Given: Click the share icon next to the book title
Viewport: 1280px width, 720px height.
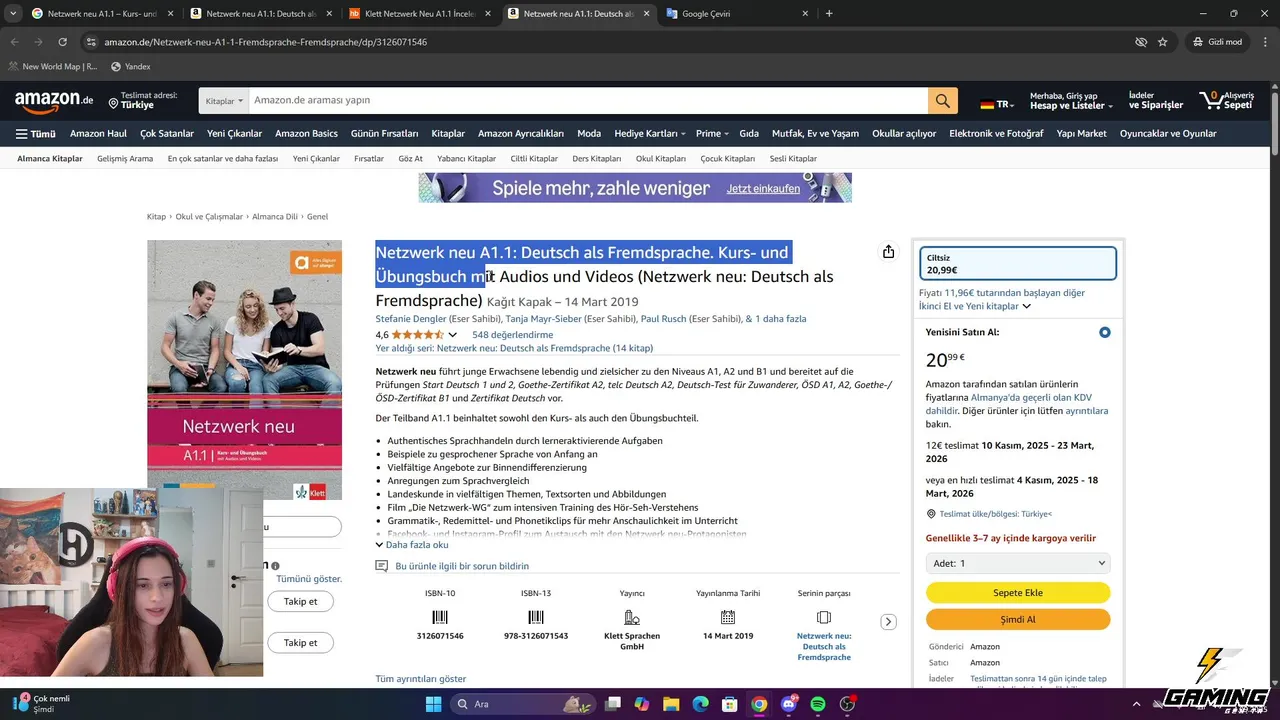Looking at the screenshot, I should point(888,252).
